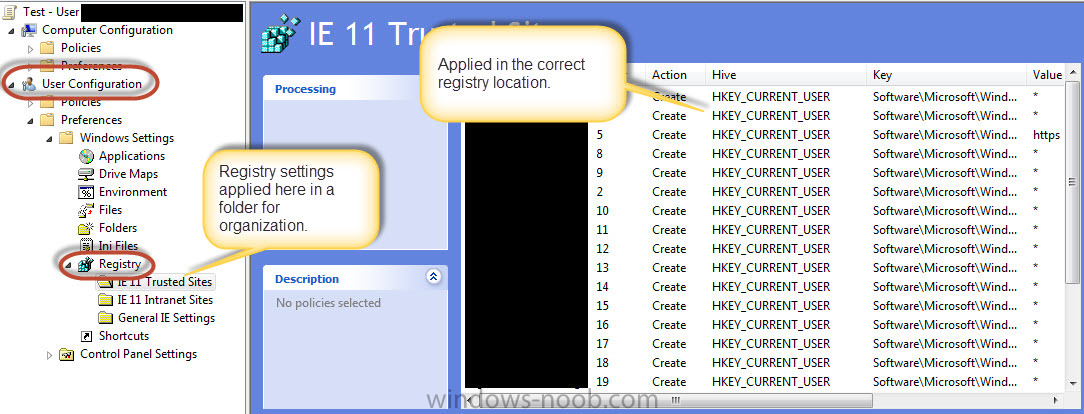Click the User Configuration icon
1084x414 pixels.
(29, 84)
